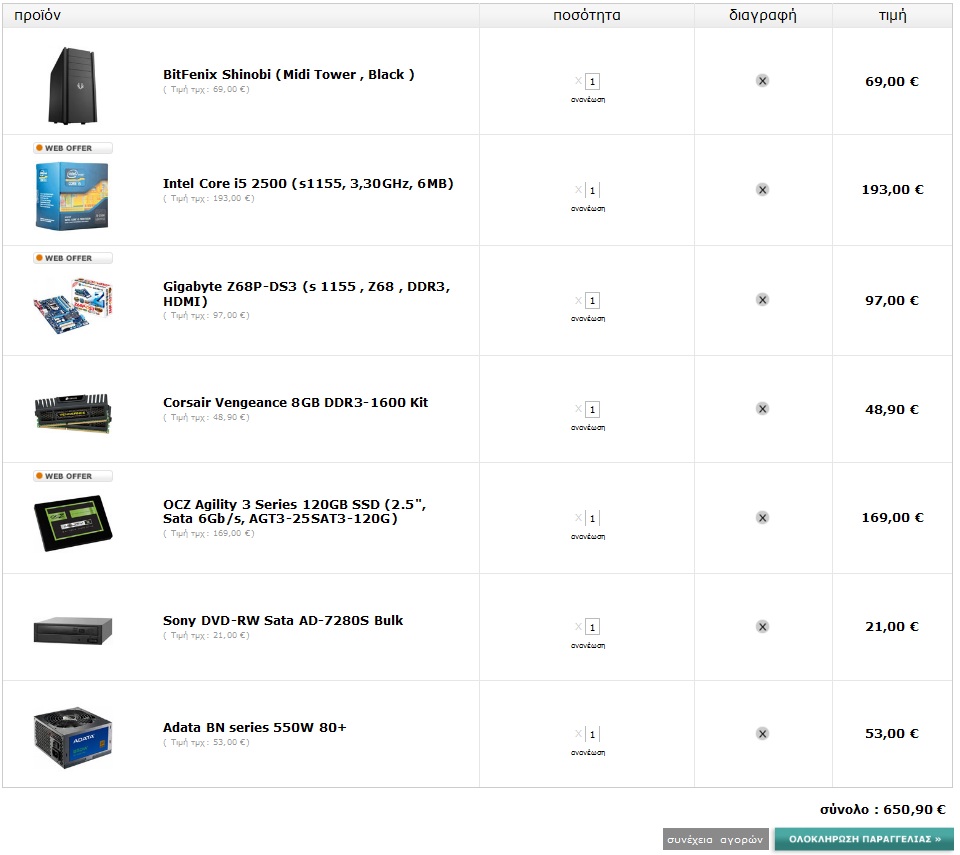
Task: Click the σύνολο : 650,90 € total
Action: click(x=883, y=810)
